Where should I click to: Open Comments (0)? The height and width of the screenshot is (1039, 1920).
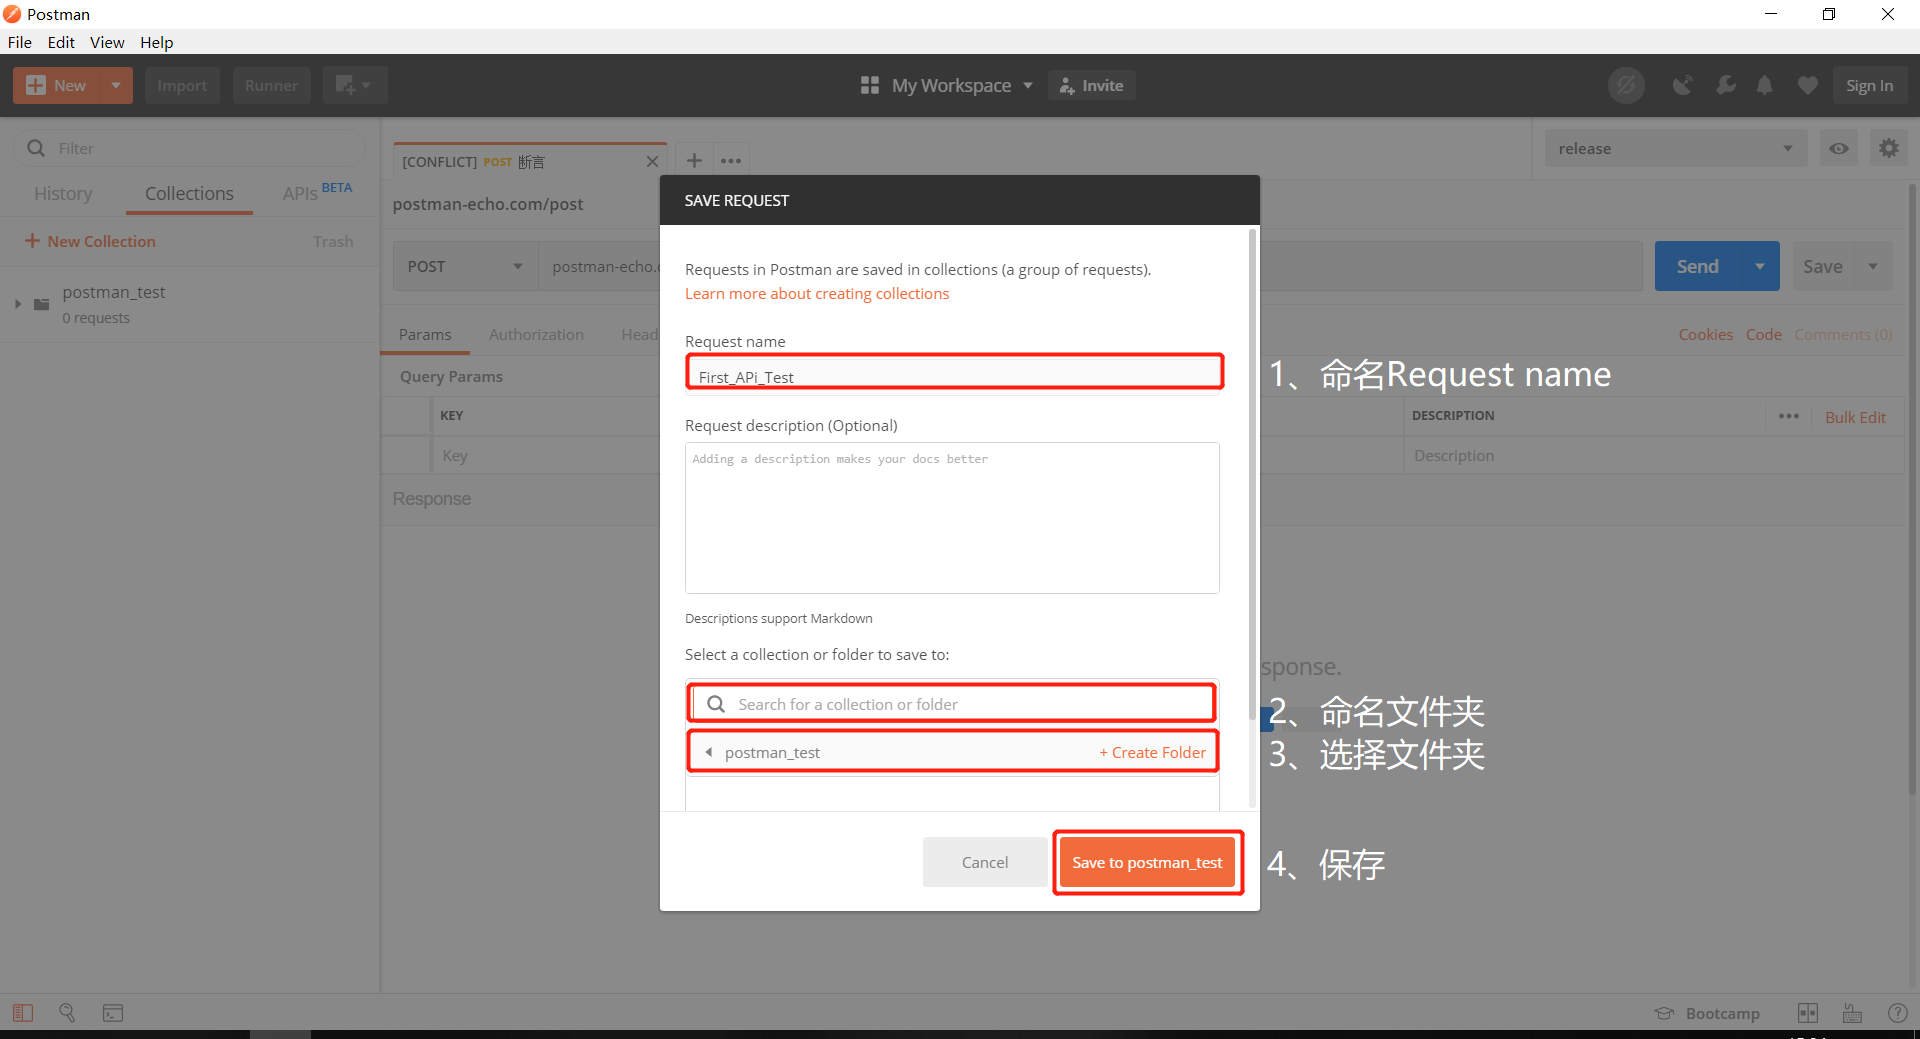point(1843,335)
